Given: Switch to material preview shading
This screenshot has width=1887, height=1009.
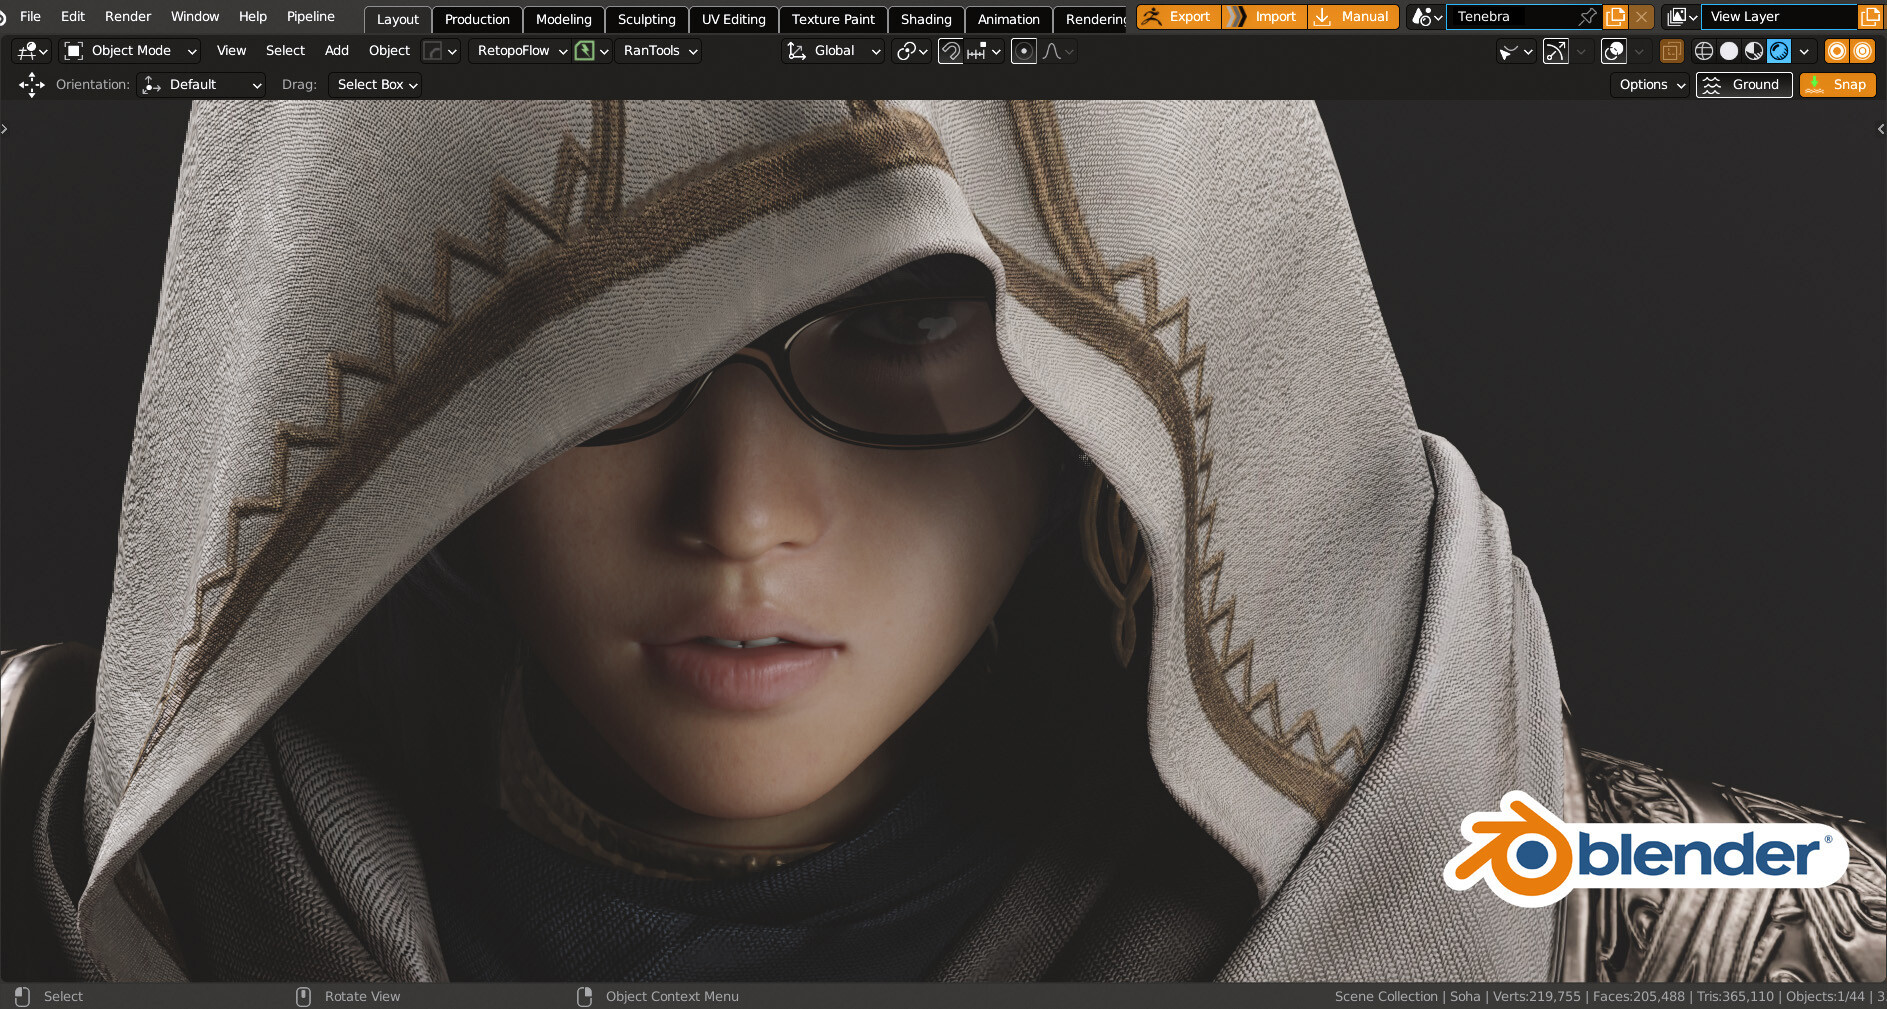Looking at the screenshot, I should tap(1754, 51).
